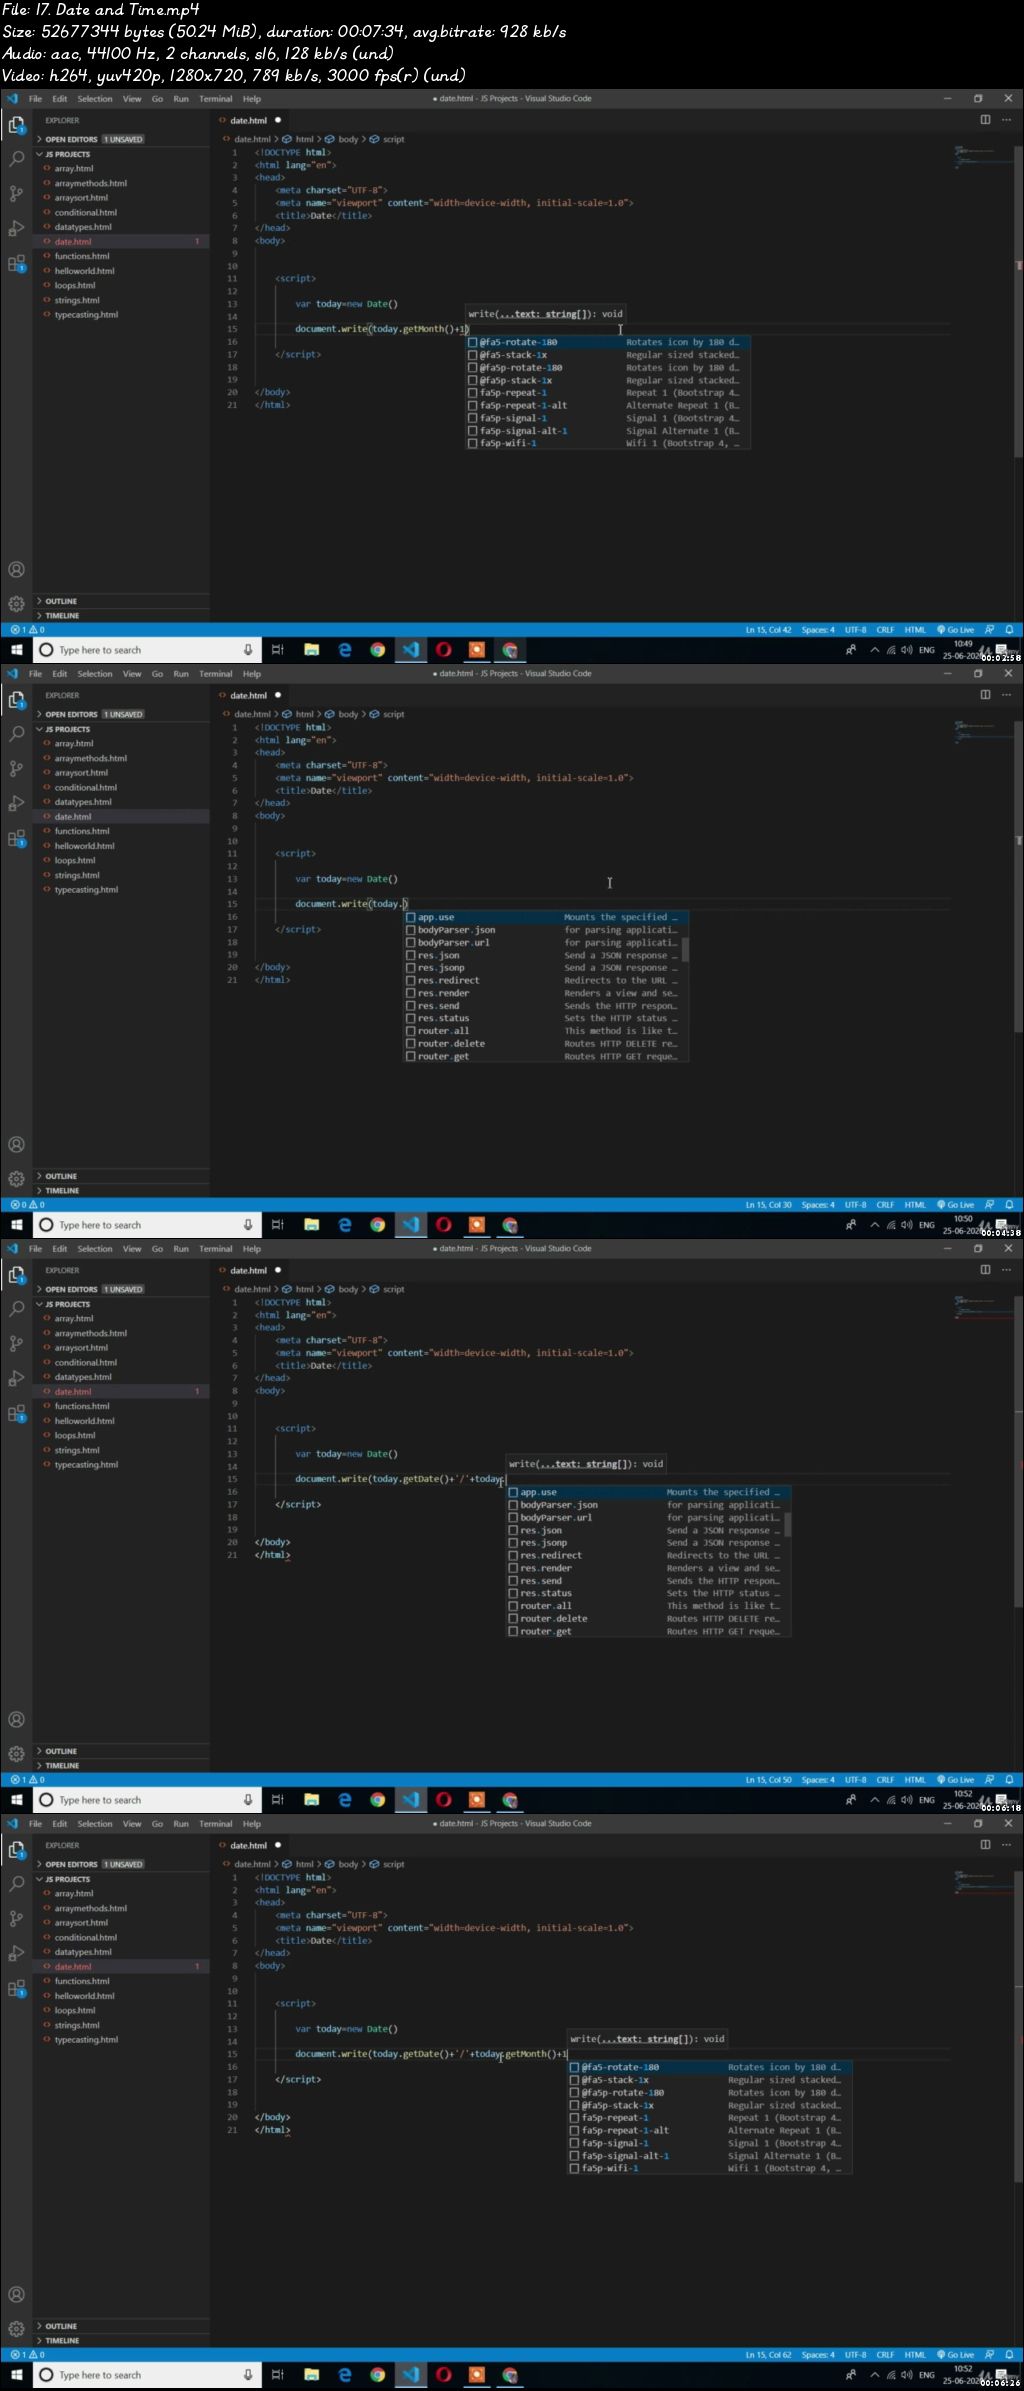Viewport: 1024px width, 2391px height.
Task: Click 'Spaces: 4' in second frame status bar
Action: tap(818, 1205)
